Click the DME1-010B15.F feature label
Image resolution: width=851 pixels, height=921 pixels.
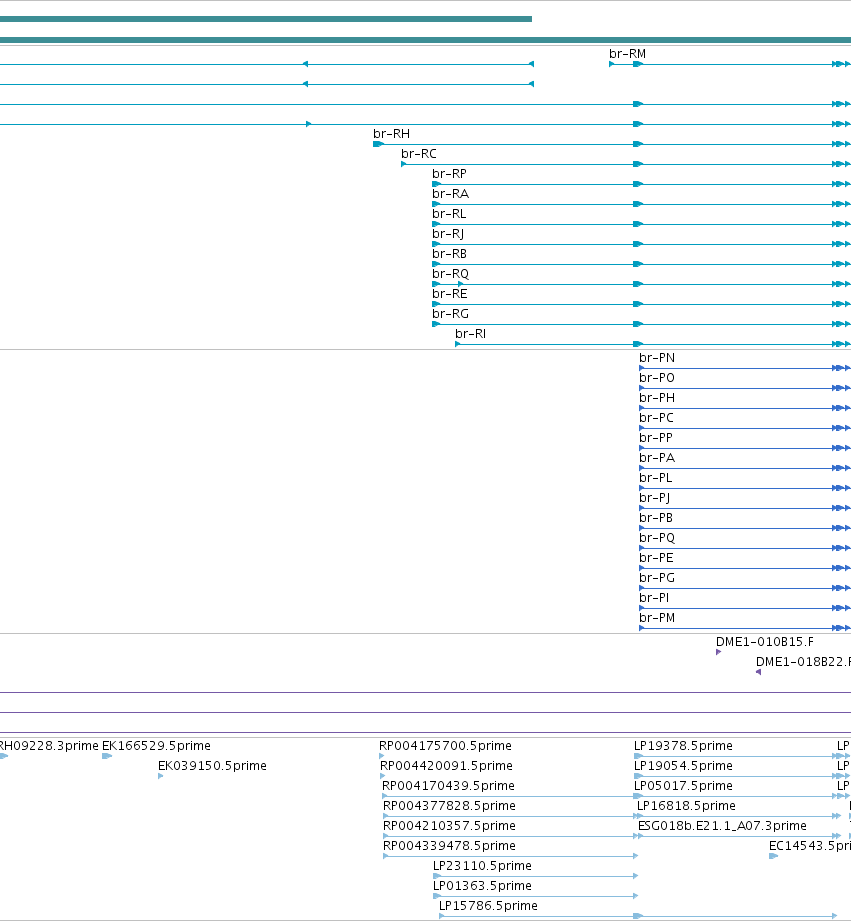[765, 642]
